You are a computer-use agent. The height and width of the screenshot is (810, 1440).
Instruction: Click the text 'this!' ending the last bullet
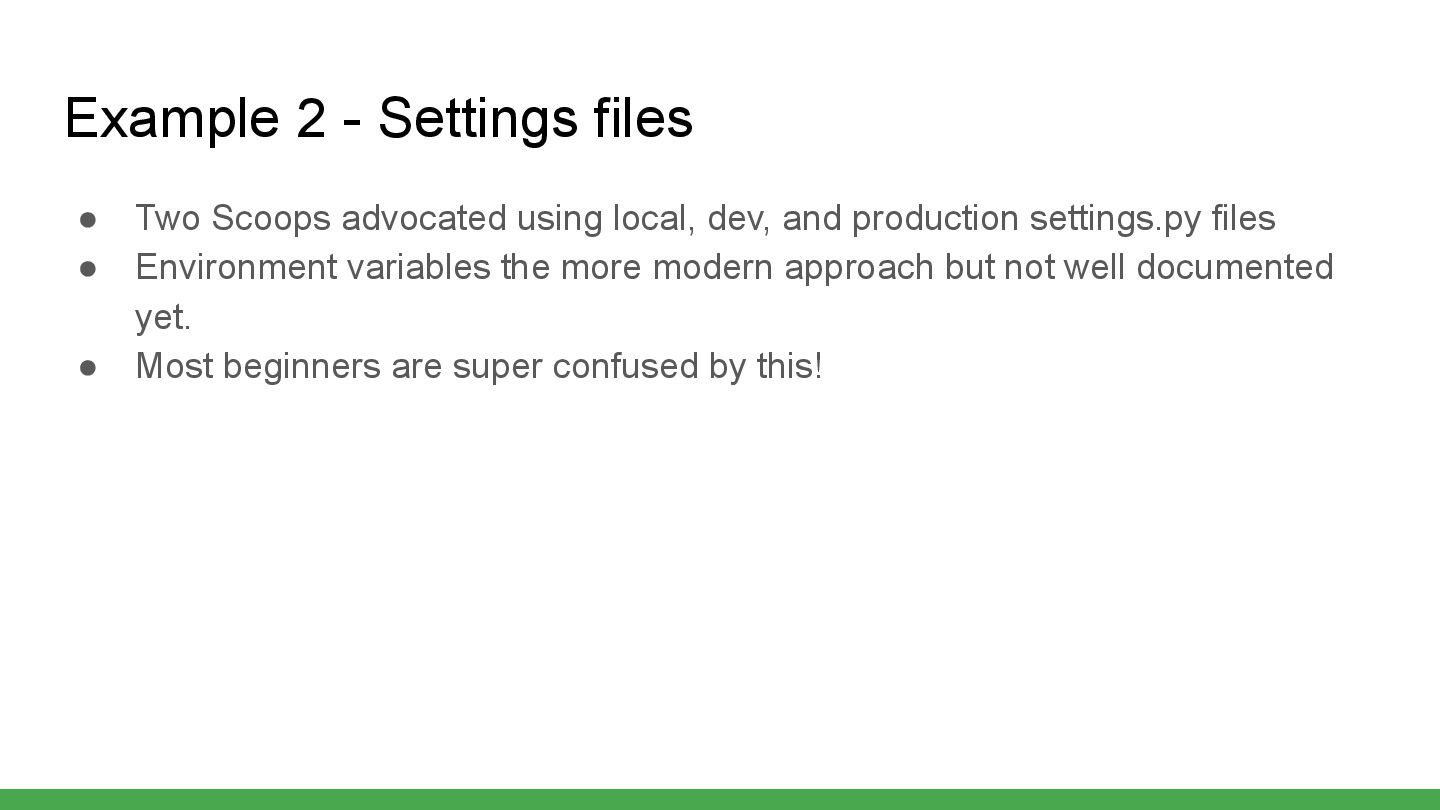click(789, 366)
